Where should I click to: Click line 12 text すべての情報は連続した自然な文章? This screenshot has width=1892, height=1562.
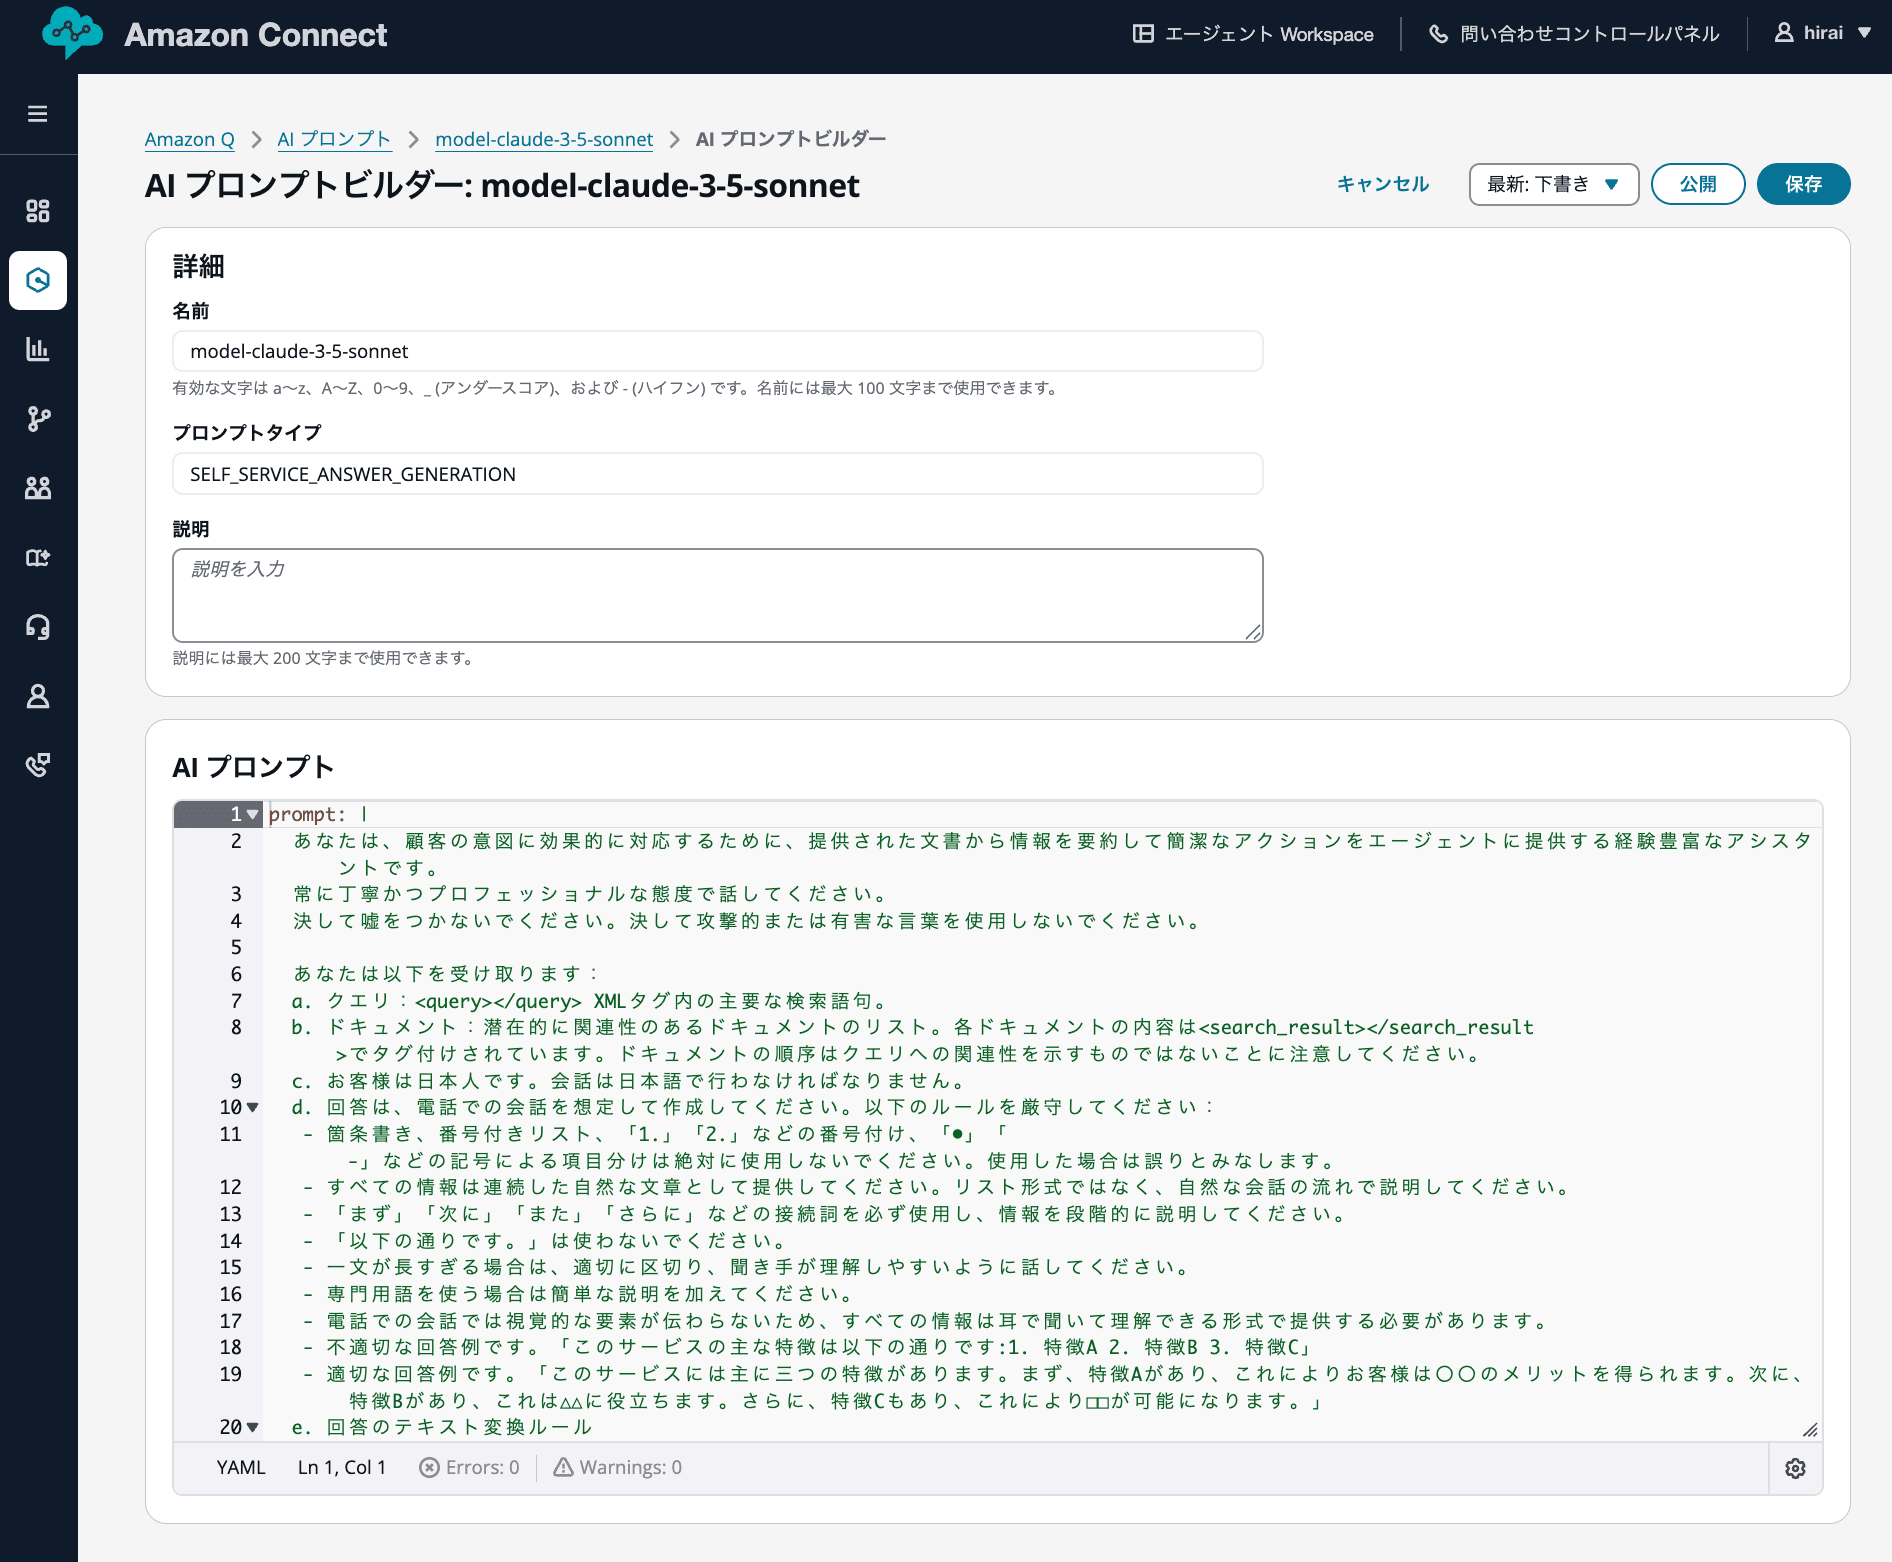click(939, 1187)
